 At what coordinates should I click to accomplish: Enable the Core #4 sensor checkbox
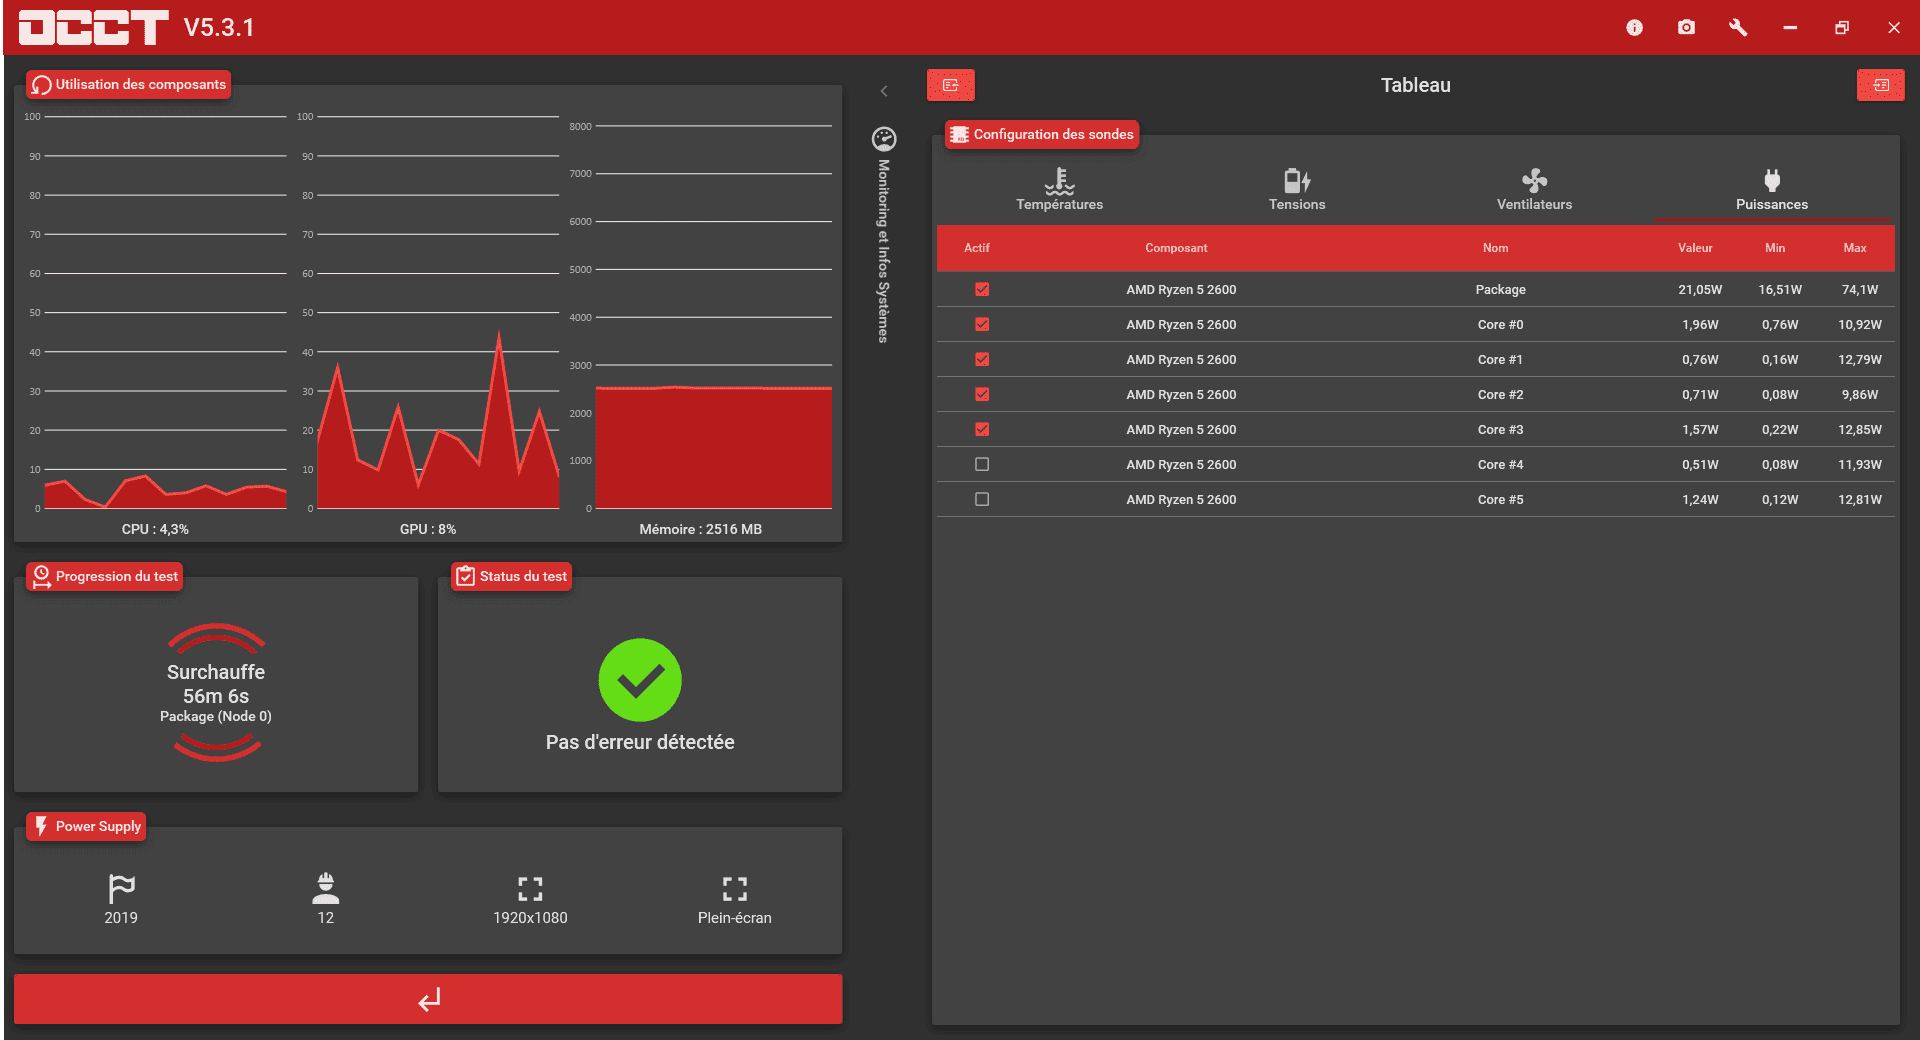click(982, 465)
